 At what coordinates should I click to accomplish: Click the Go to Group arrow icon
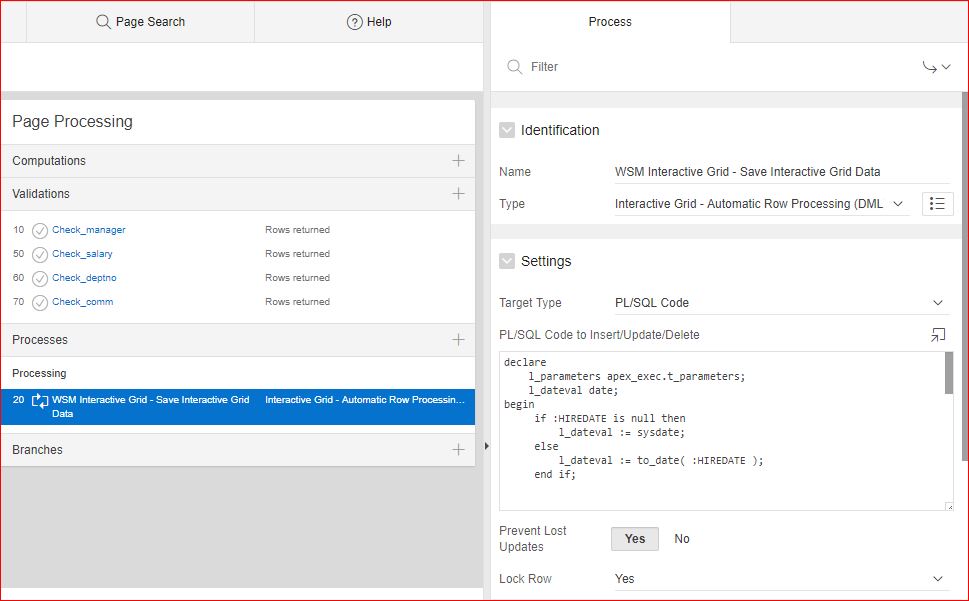pos(935,67)
